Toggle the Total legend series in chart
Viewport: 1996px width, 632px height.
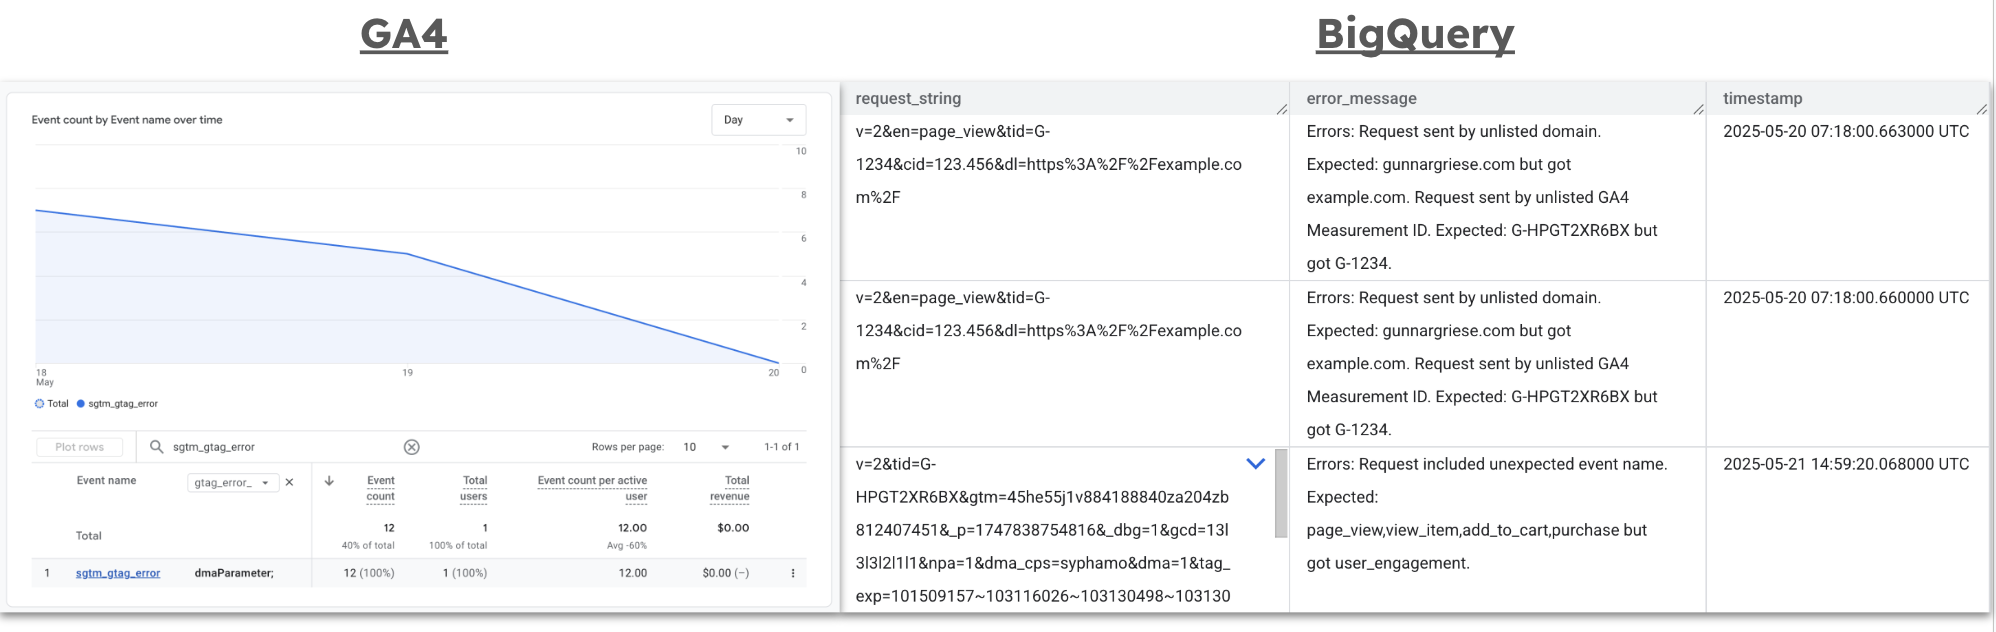pyautogui.click(x=52, y=404)
